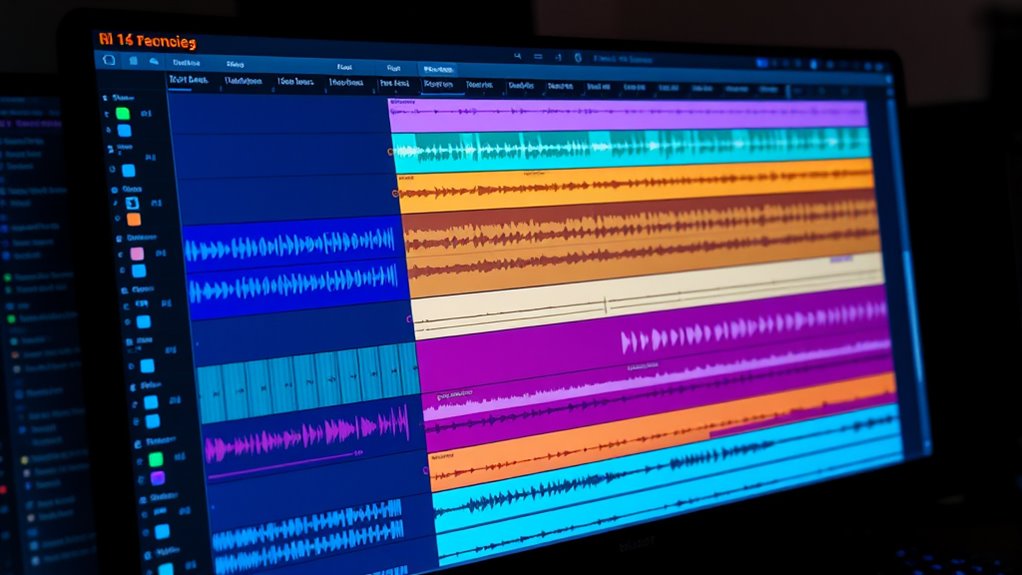Click the grid icon beside the cloud icon
Screen dimensions: 1022x575
tap(133, 61)
